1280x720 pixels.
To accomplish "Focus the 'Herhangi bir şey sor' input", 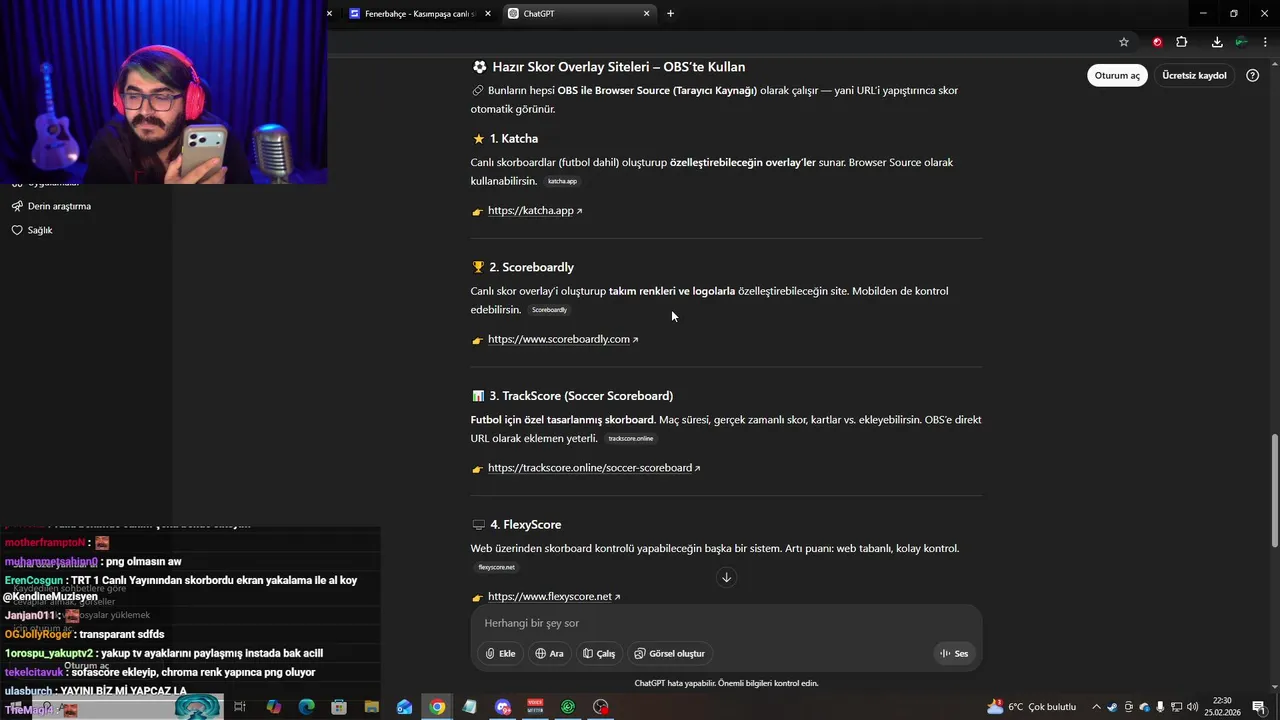I will [x=726, y=623].
